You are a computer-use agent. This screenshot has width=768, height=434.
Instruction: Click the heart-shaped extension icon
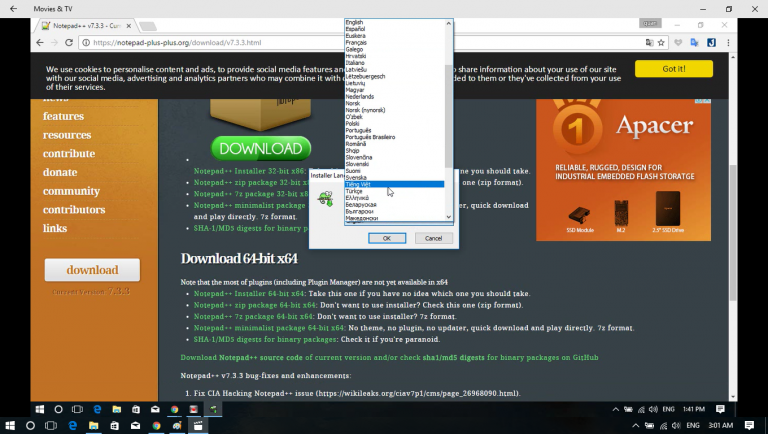[x=678, y=43]
